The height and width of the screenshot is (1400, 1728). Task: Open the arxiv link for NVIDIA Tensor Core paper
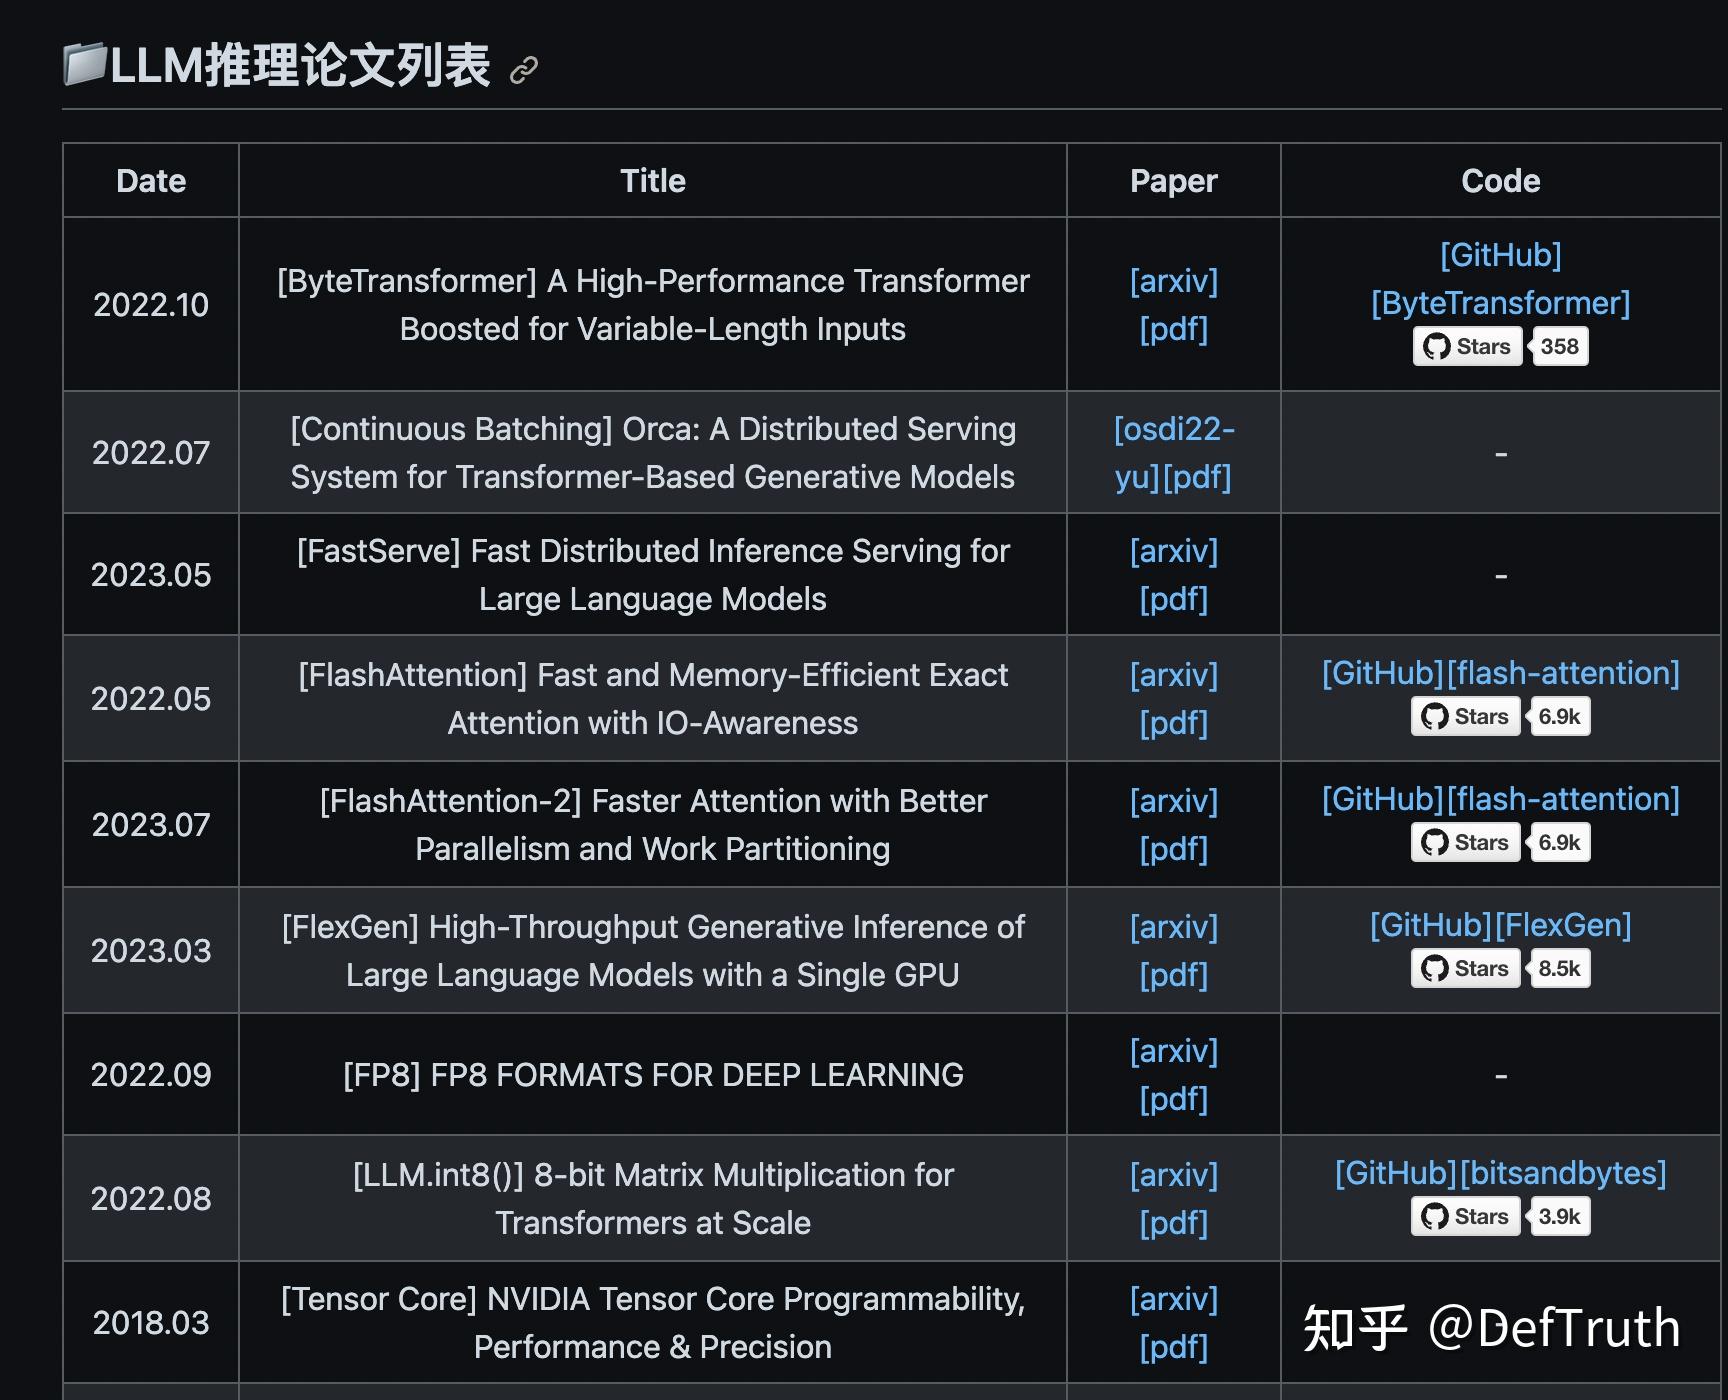1175,1299
